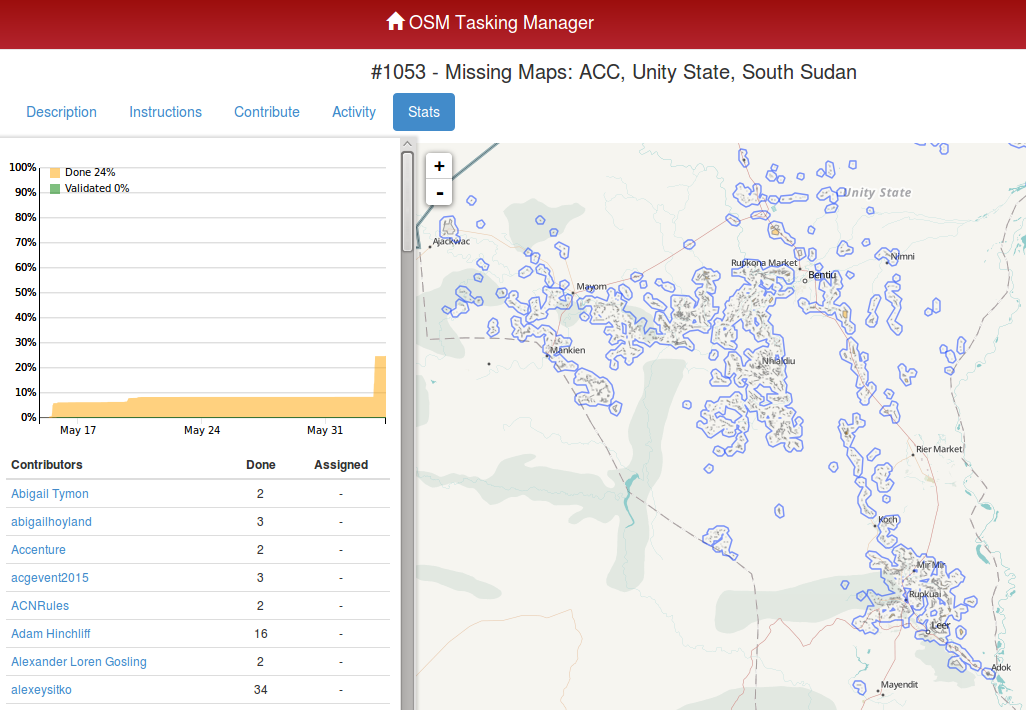Click the Done 24% legend label
This screenshot has height=710, width=1026.
pos(90,172)
